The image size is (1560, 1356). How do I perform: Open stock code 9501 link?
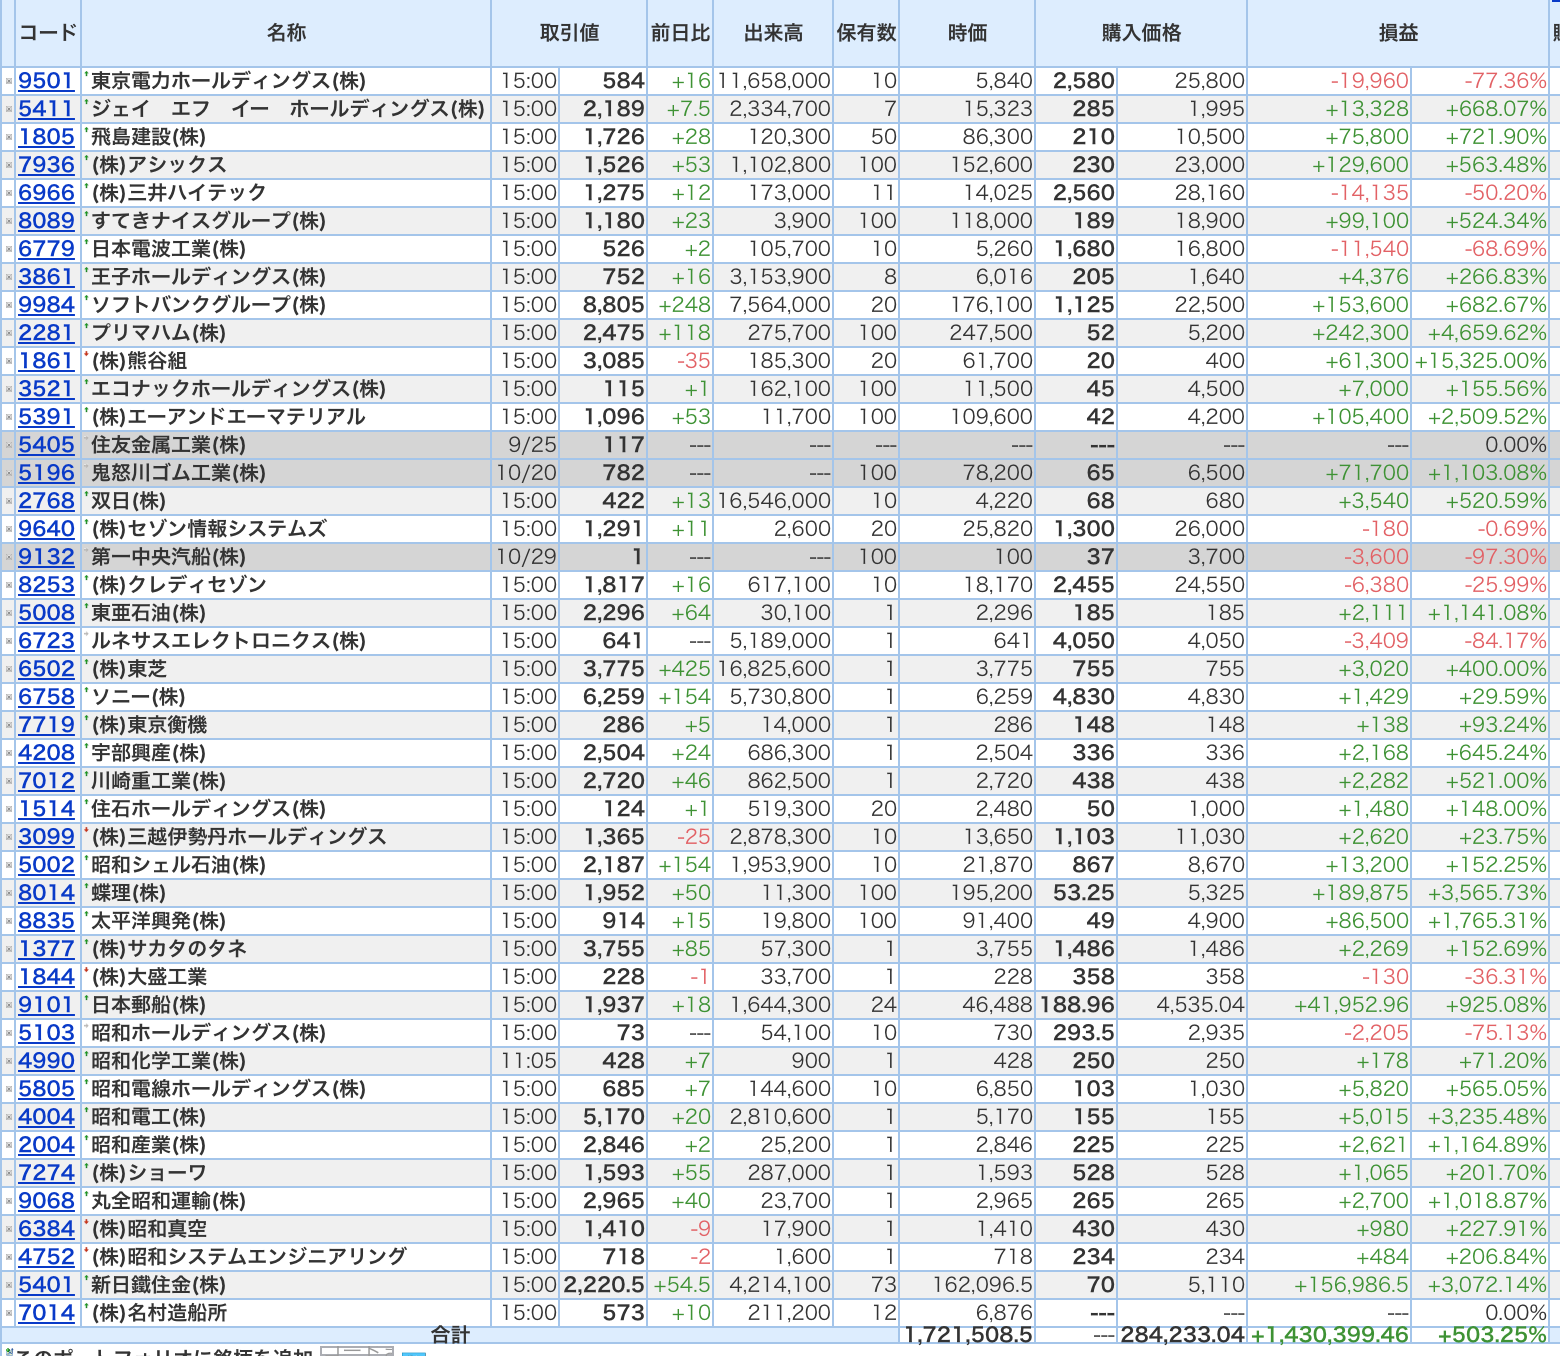(46, 81)
